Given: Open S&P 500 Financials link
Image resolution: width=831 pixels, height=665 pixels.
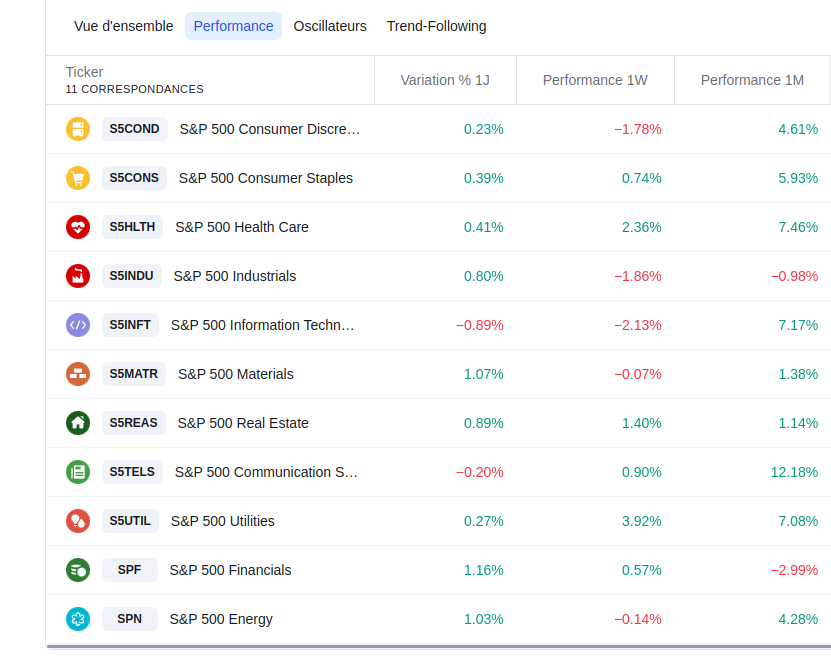Looking at the screenshot, I should [x=230, y=570].
